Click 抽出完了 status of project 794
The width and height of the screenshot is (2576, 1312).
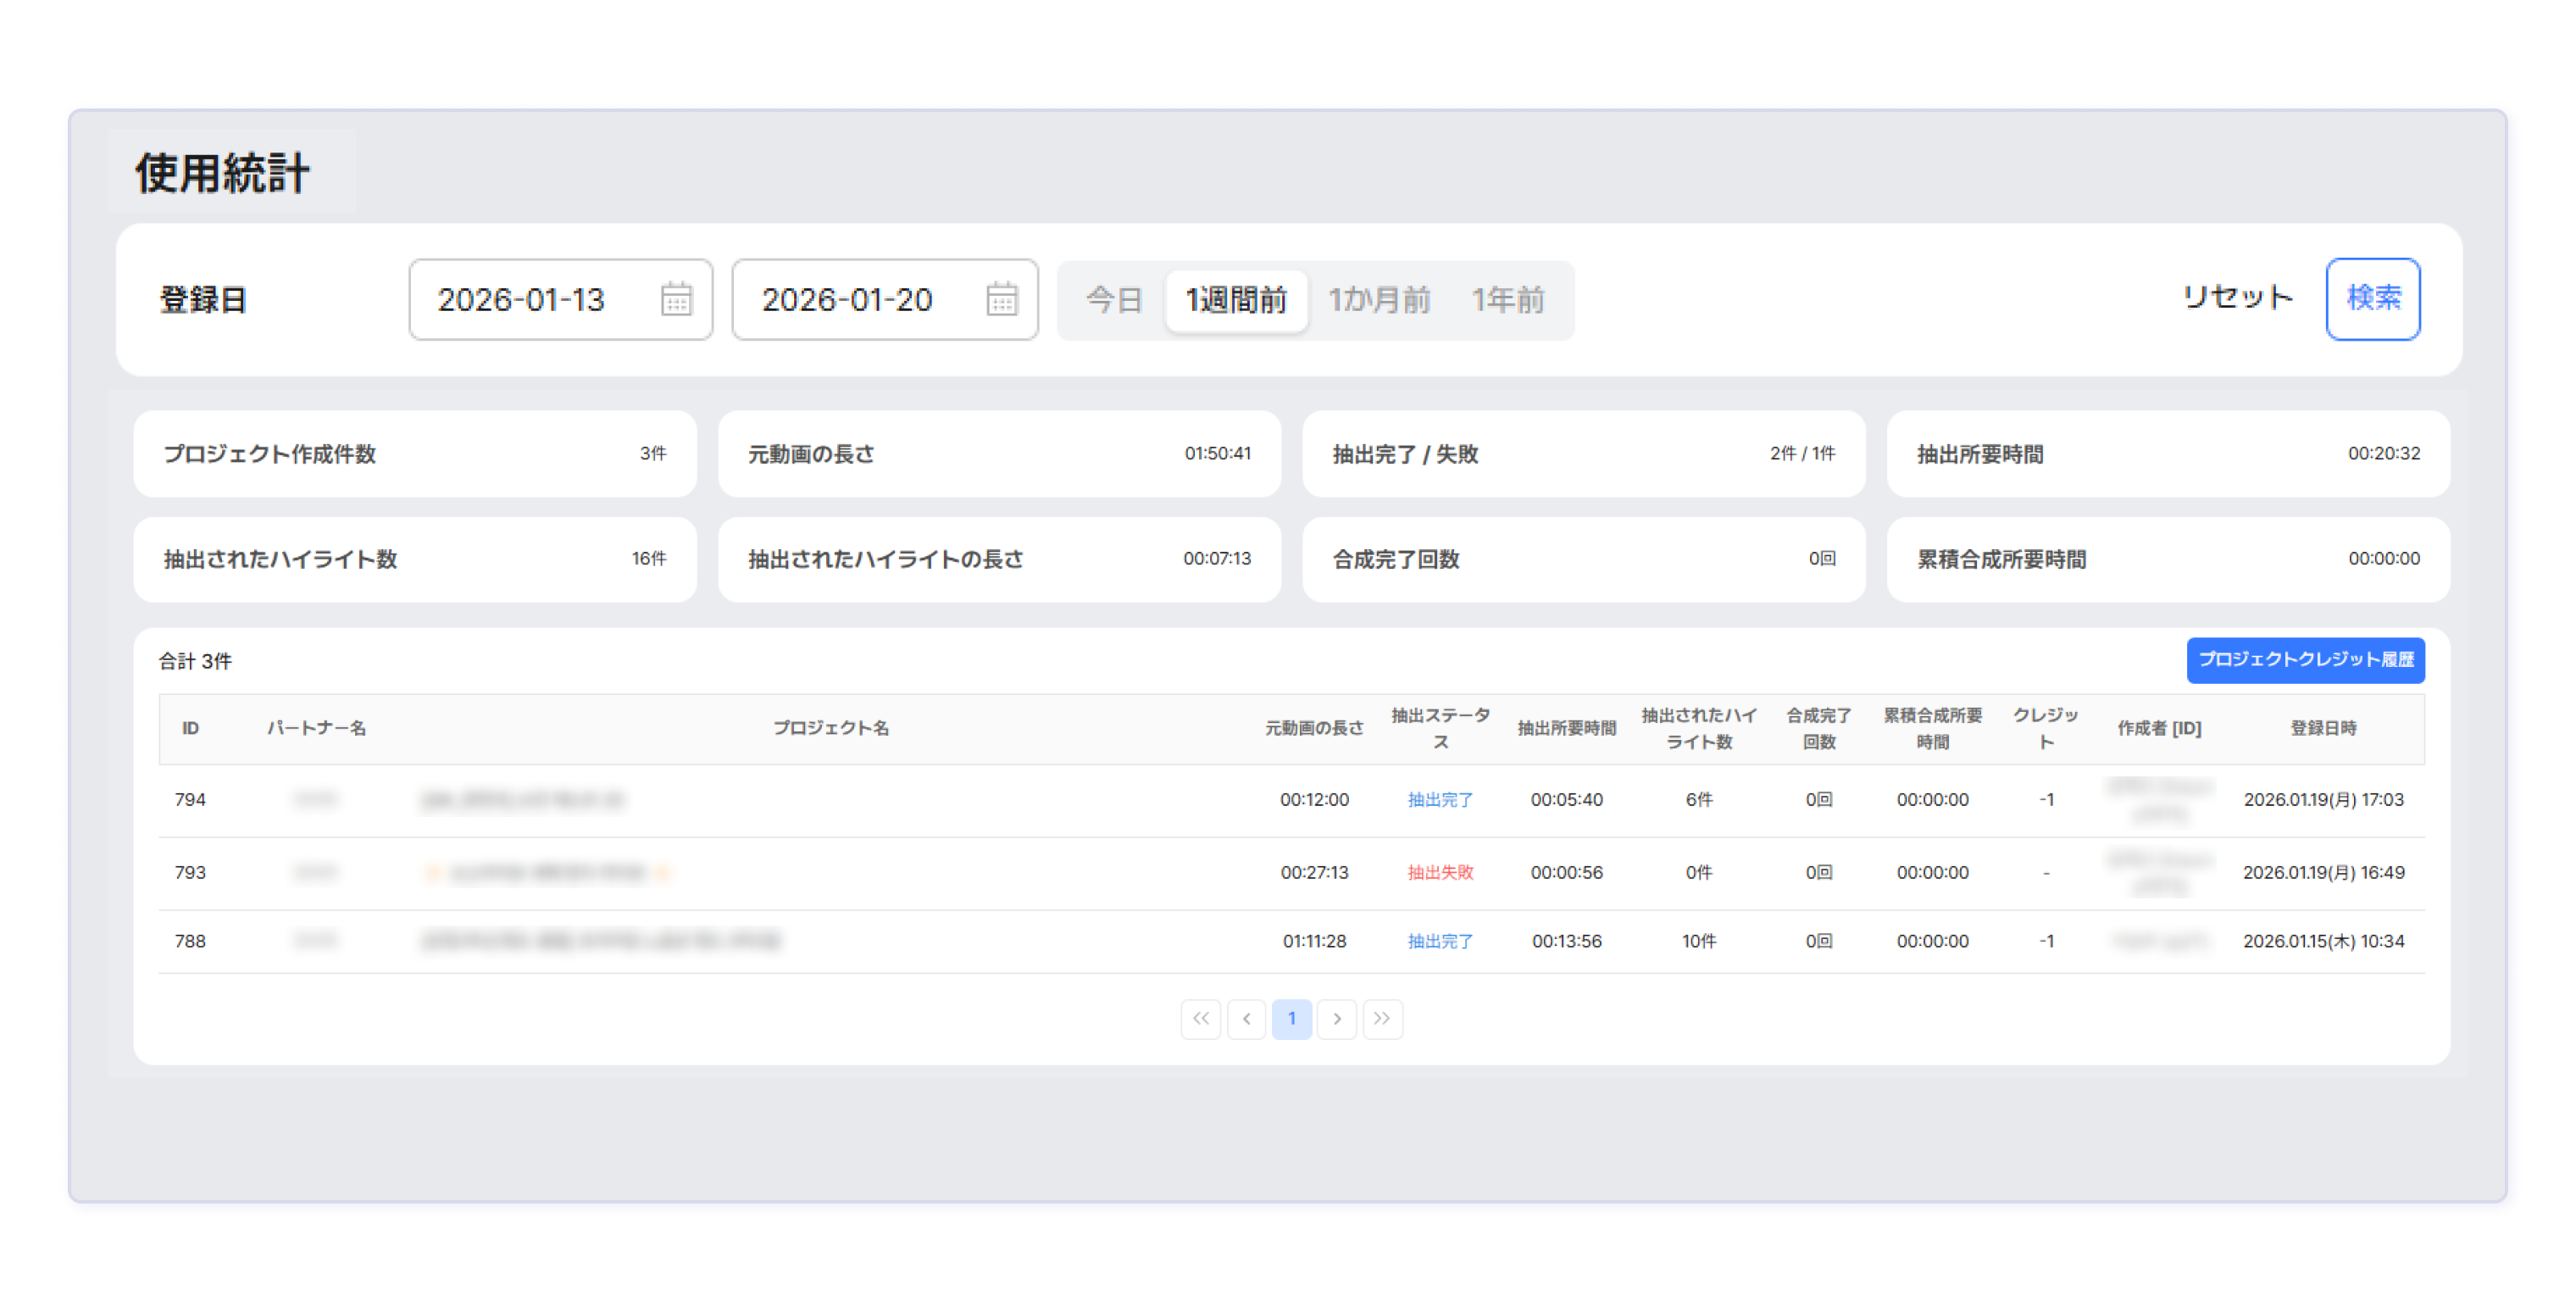pos(1440,799)
